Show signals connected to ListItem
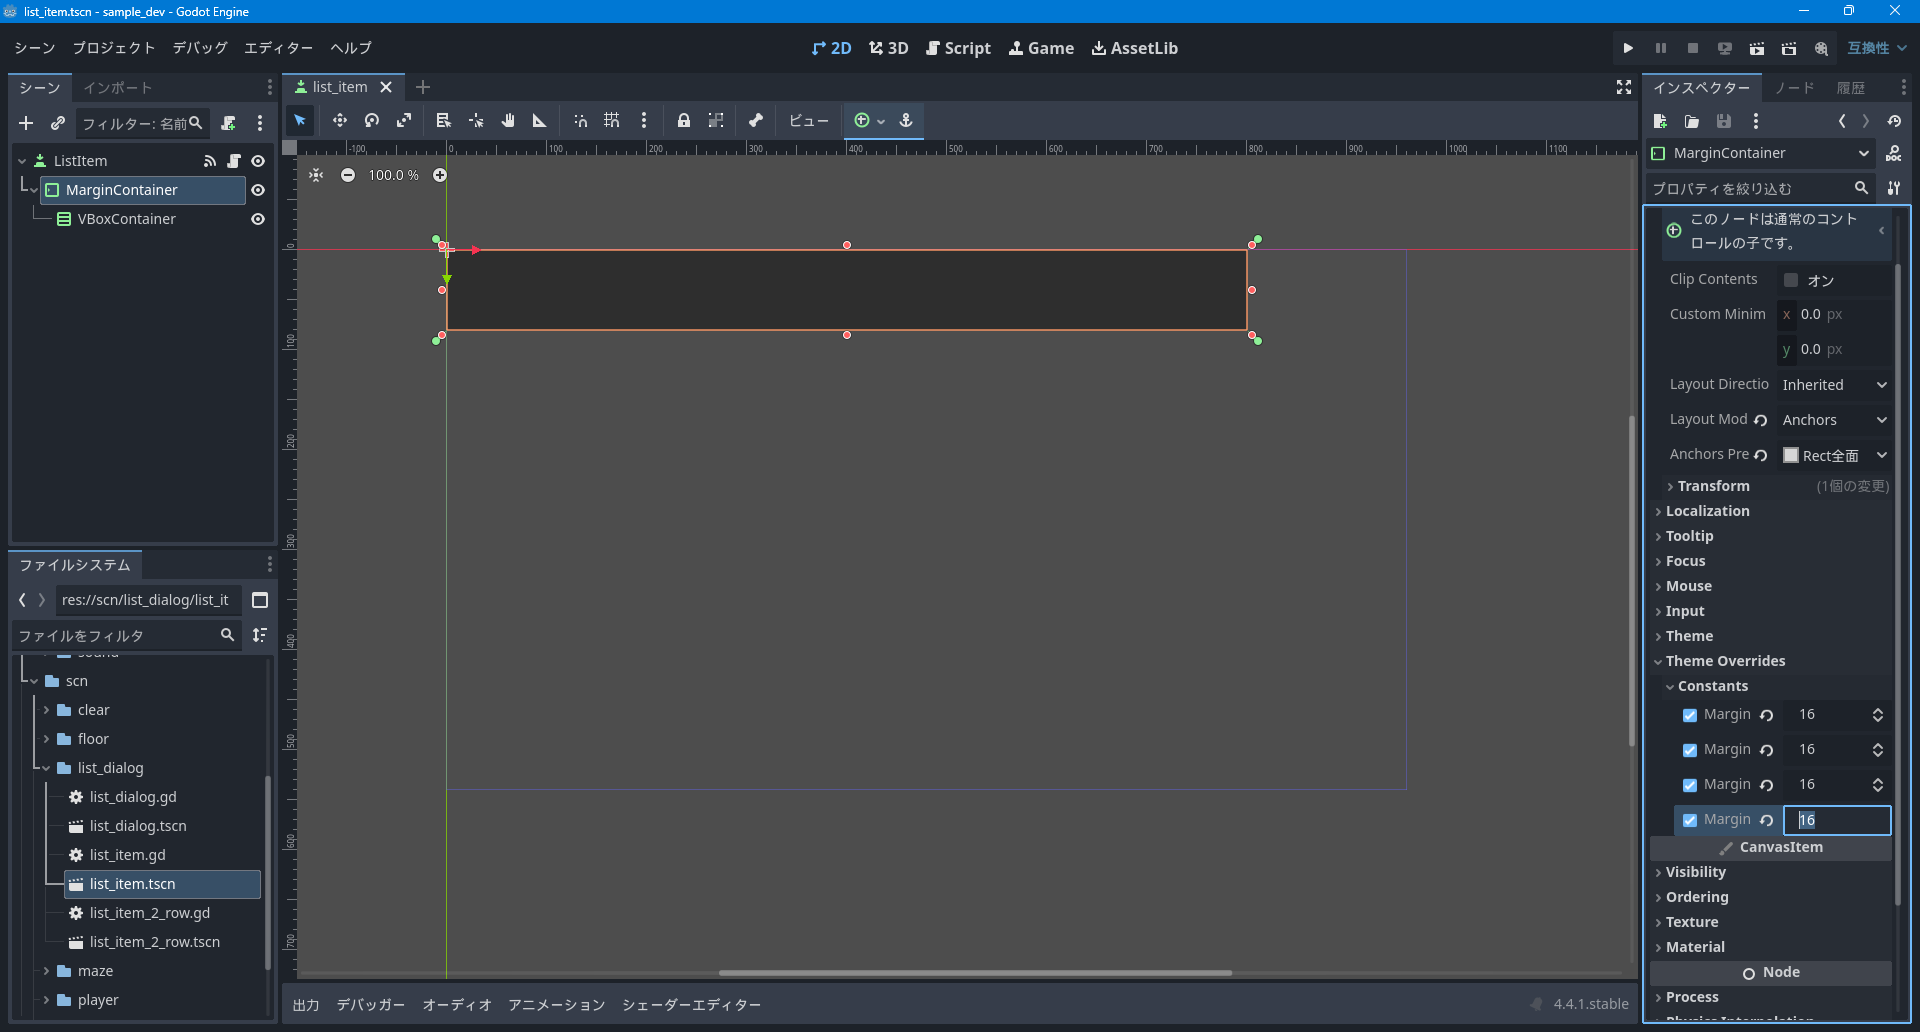The image size is (1920, 1032). pyautogui.click(x=210, y=161)
